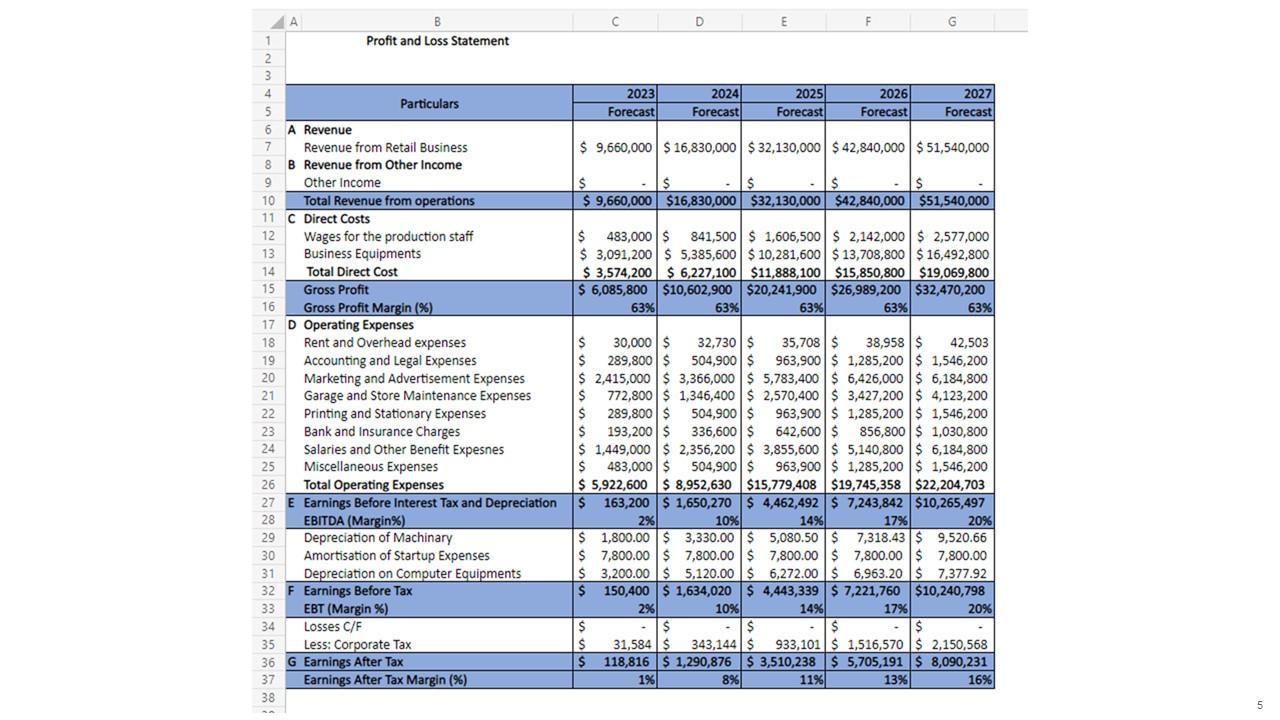The image size is (1280, 720).
Task: Click the Profit and Loss Statement title cell
Action: coord(437,41)
